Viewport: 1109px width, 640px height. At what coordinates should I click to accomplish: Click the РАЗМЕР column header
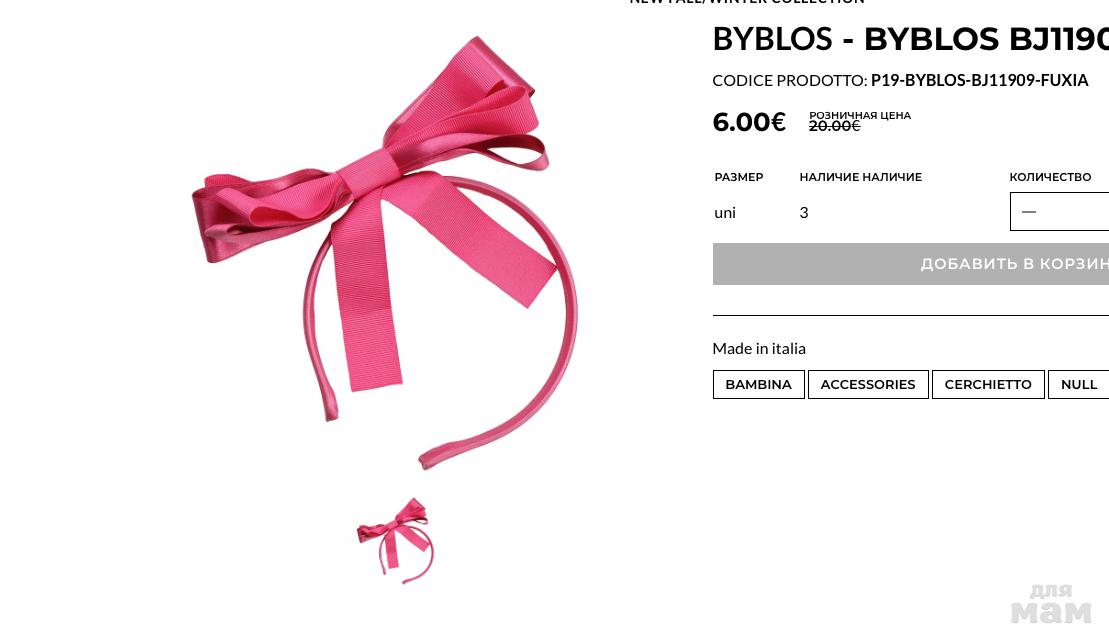[739, 177]
